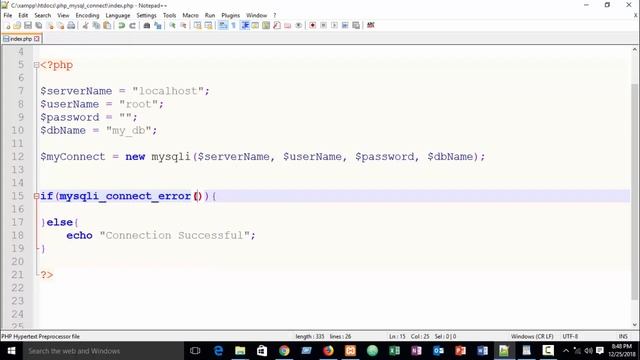Image resolution: width=640 pixels, height=360 pixels.
Task: Open the Macro menu
Action: click(x=190, y=16)
